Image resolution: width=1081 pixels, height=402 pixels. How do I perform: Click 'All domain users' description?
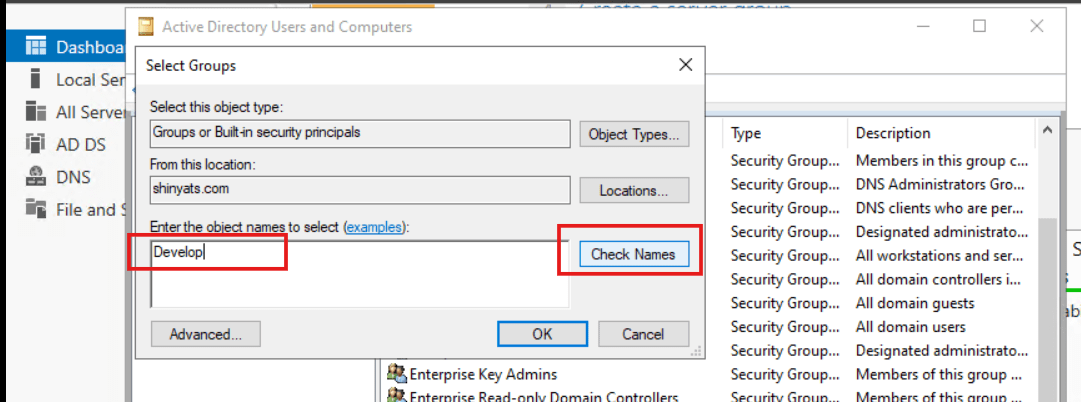pos(911,326)
